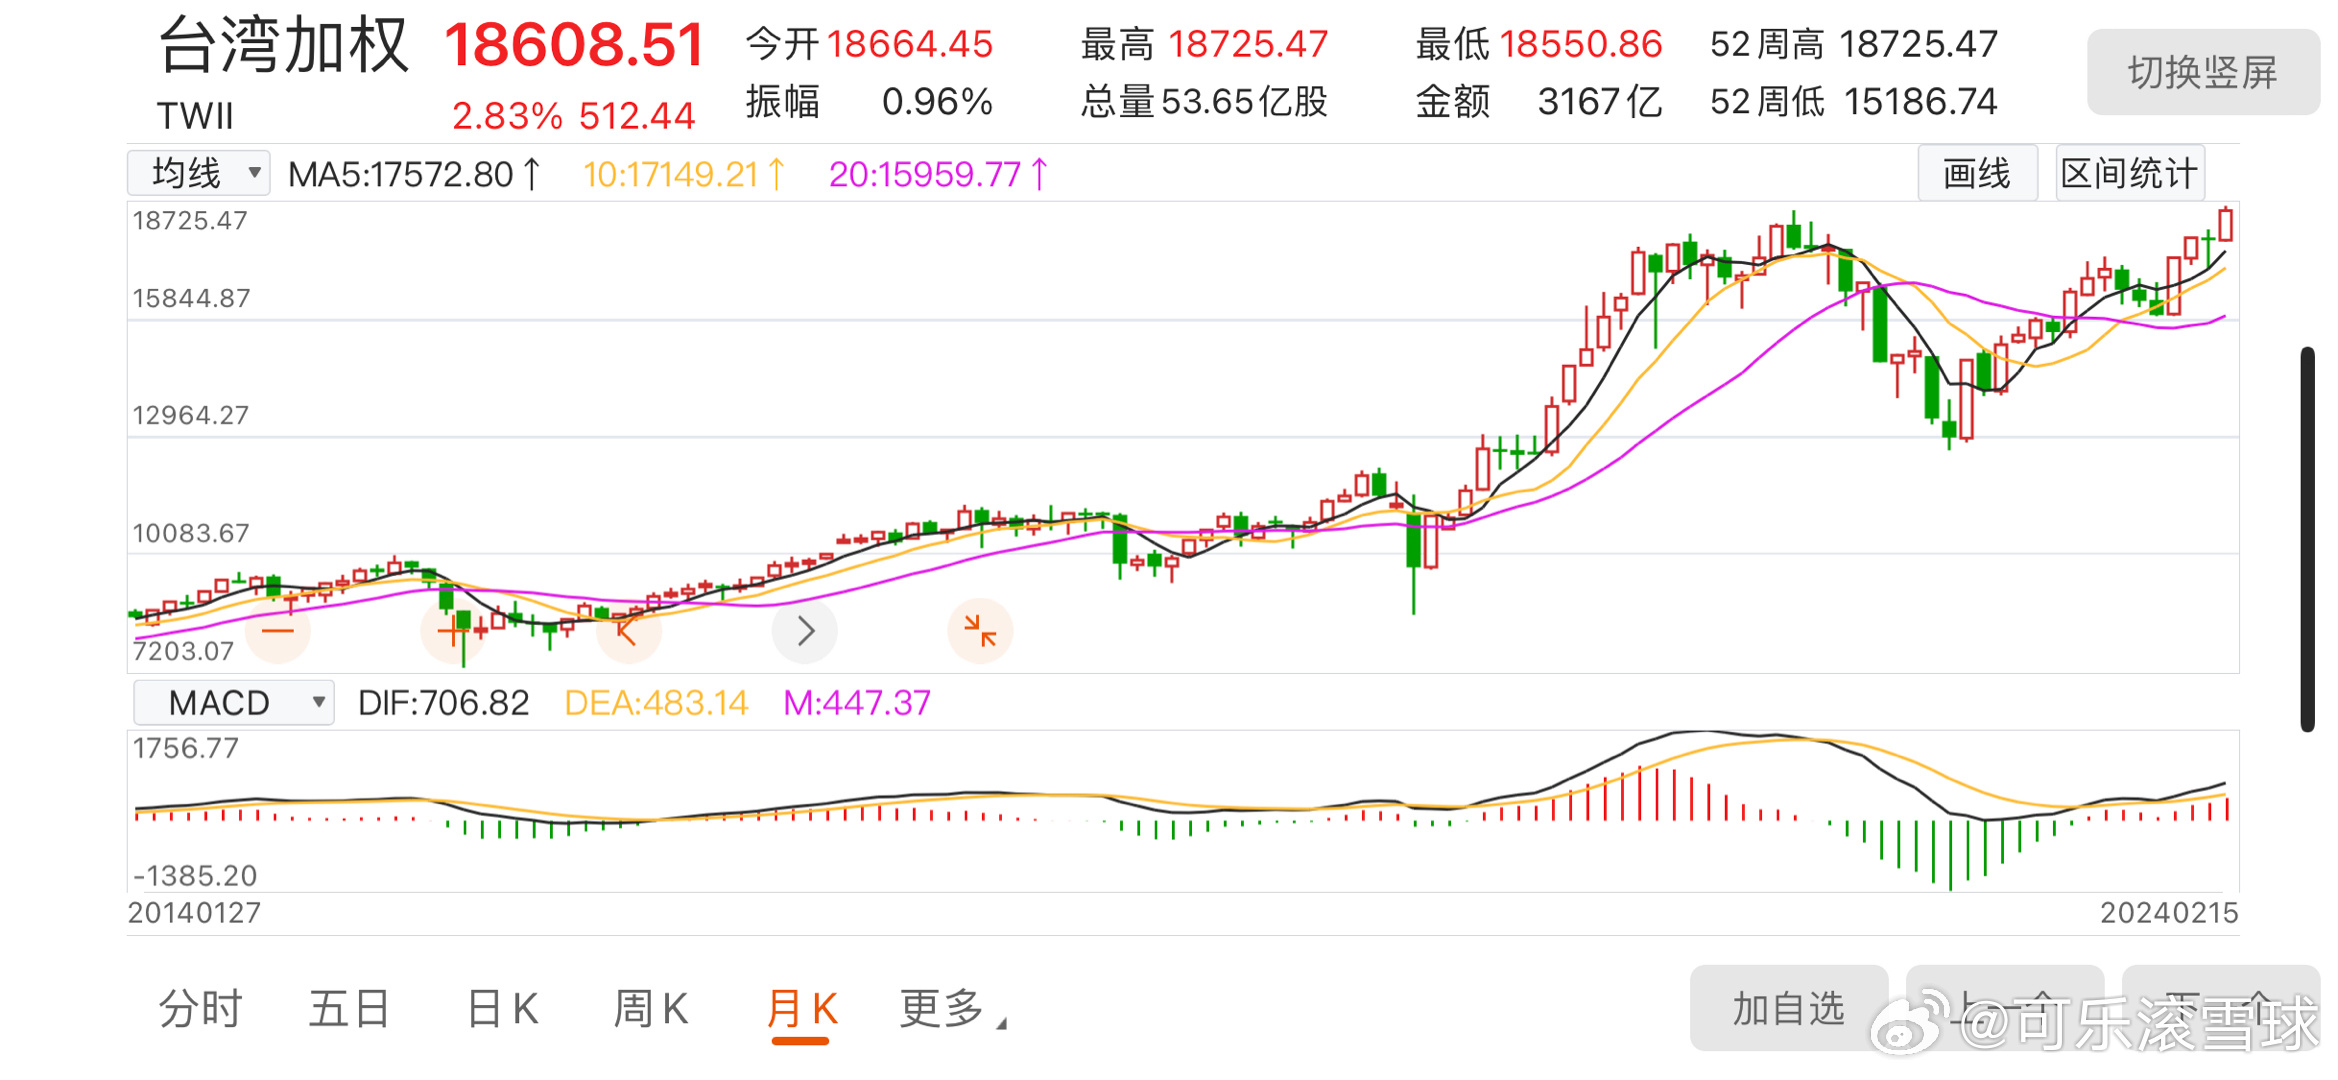Click the 切换竖屏 button
The image size is (2338, 1080).
coord(2203,72)
